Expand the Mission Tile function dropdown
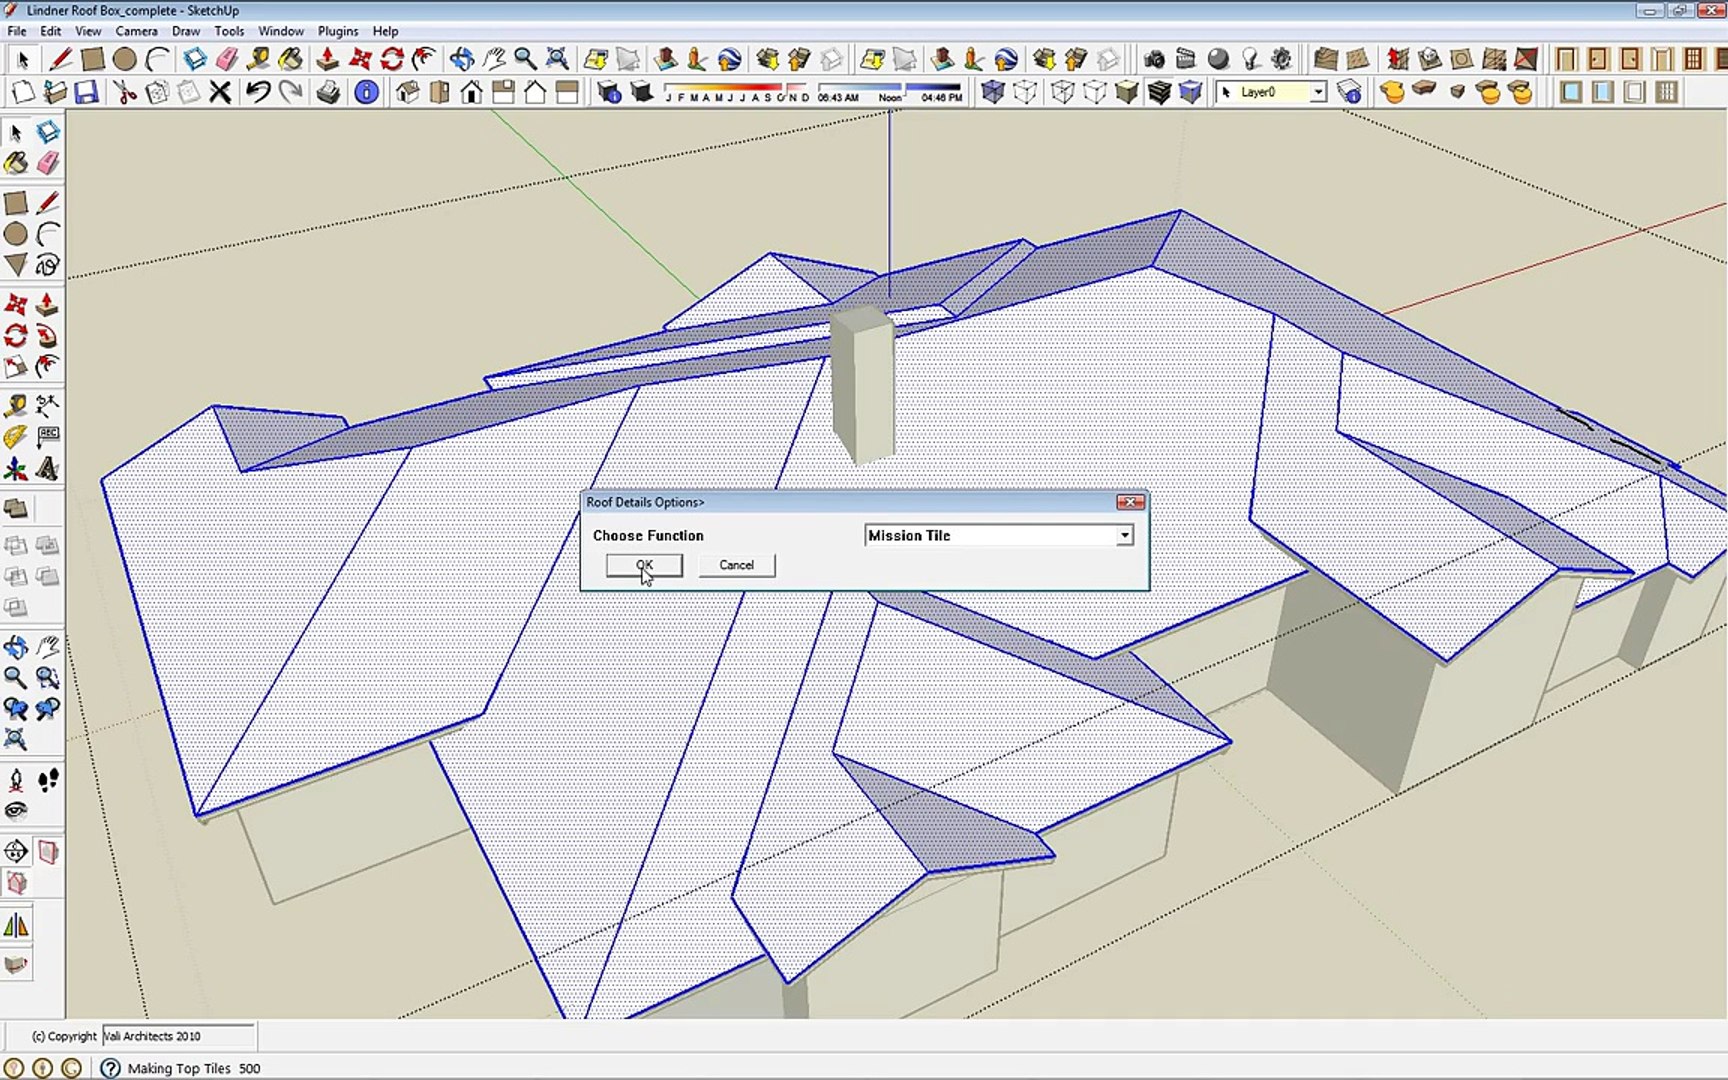 [x=1125, y=536]
